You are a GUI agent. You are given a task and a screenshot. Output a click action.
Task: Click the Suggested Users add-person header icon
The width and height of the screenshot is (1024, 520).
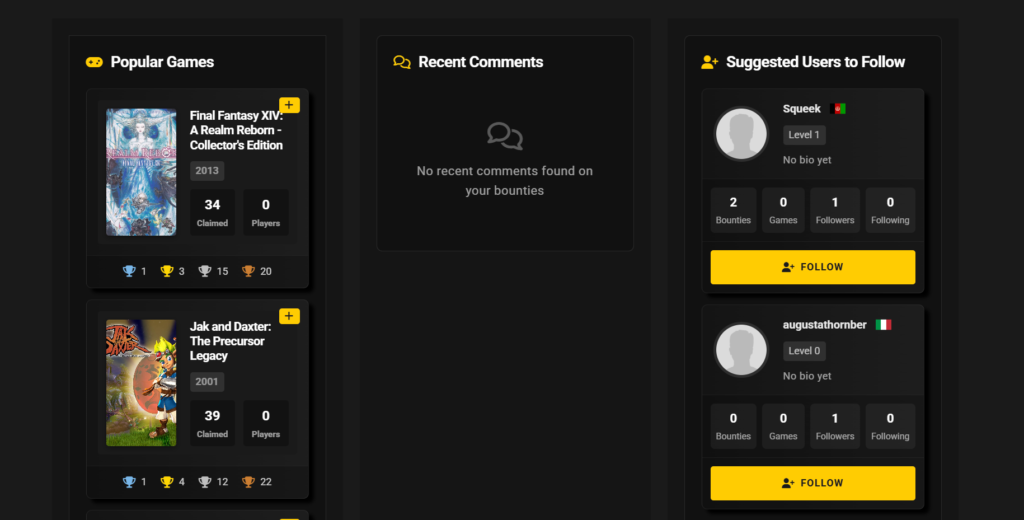click(x=709, y=62)
